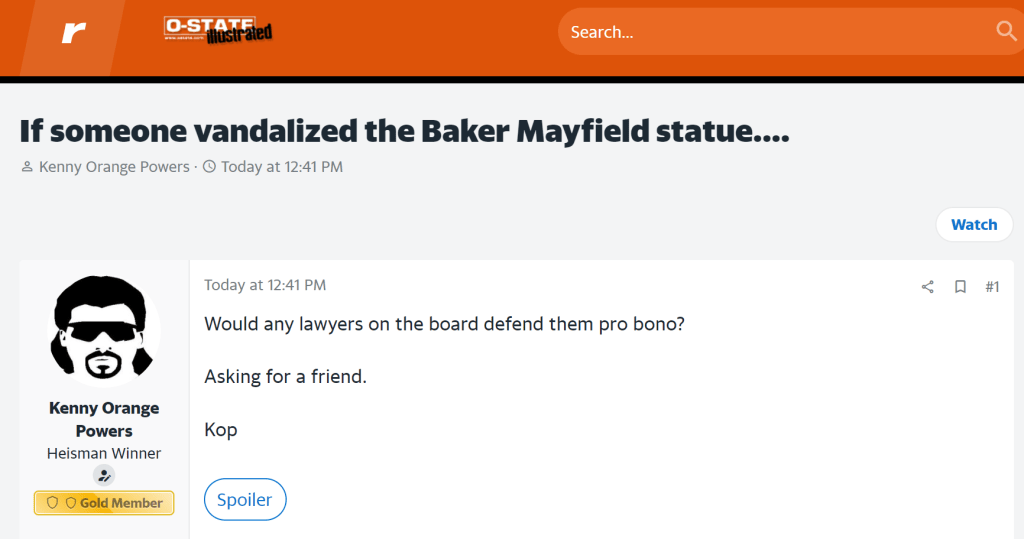Click the Baker Mayfield statue thread title
This screenshot has width=1024, height=539.
tap(404, 131)
